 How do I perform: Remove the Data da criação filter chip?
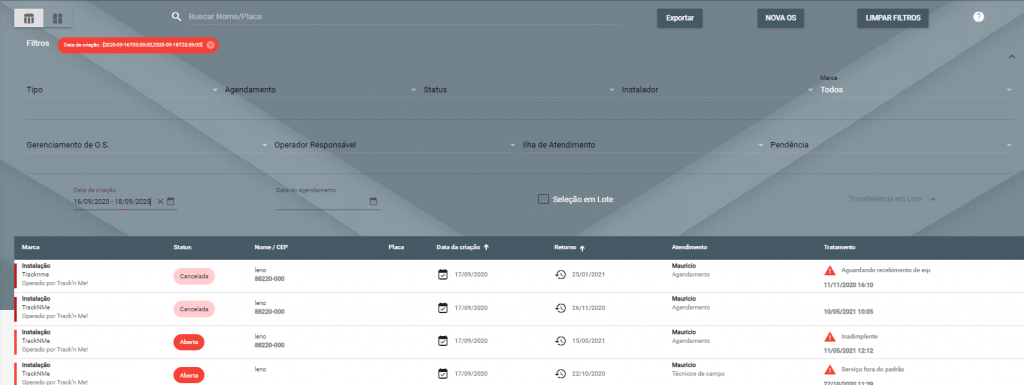coord(210,45)
